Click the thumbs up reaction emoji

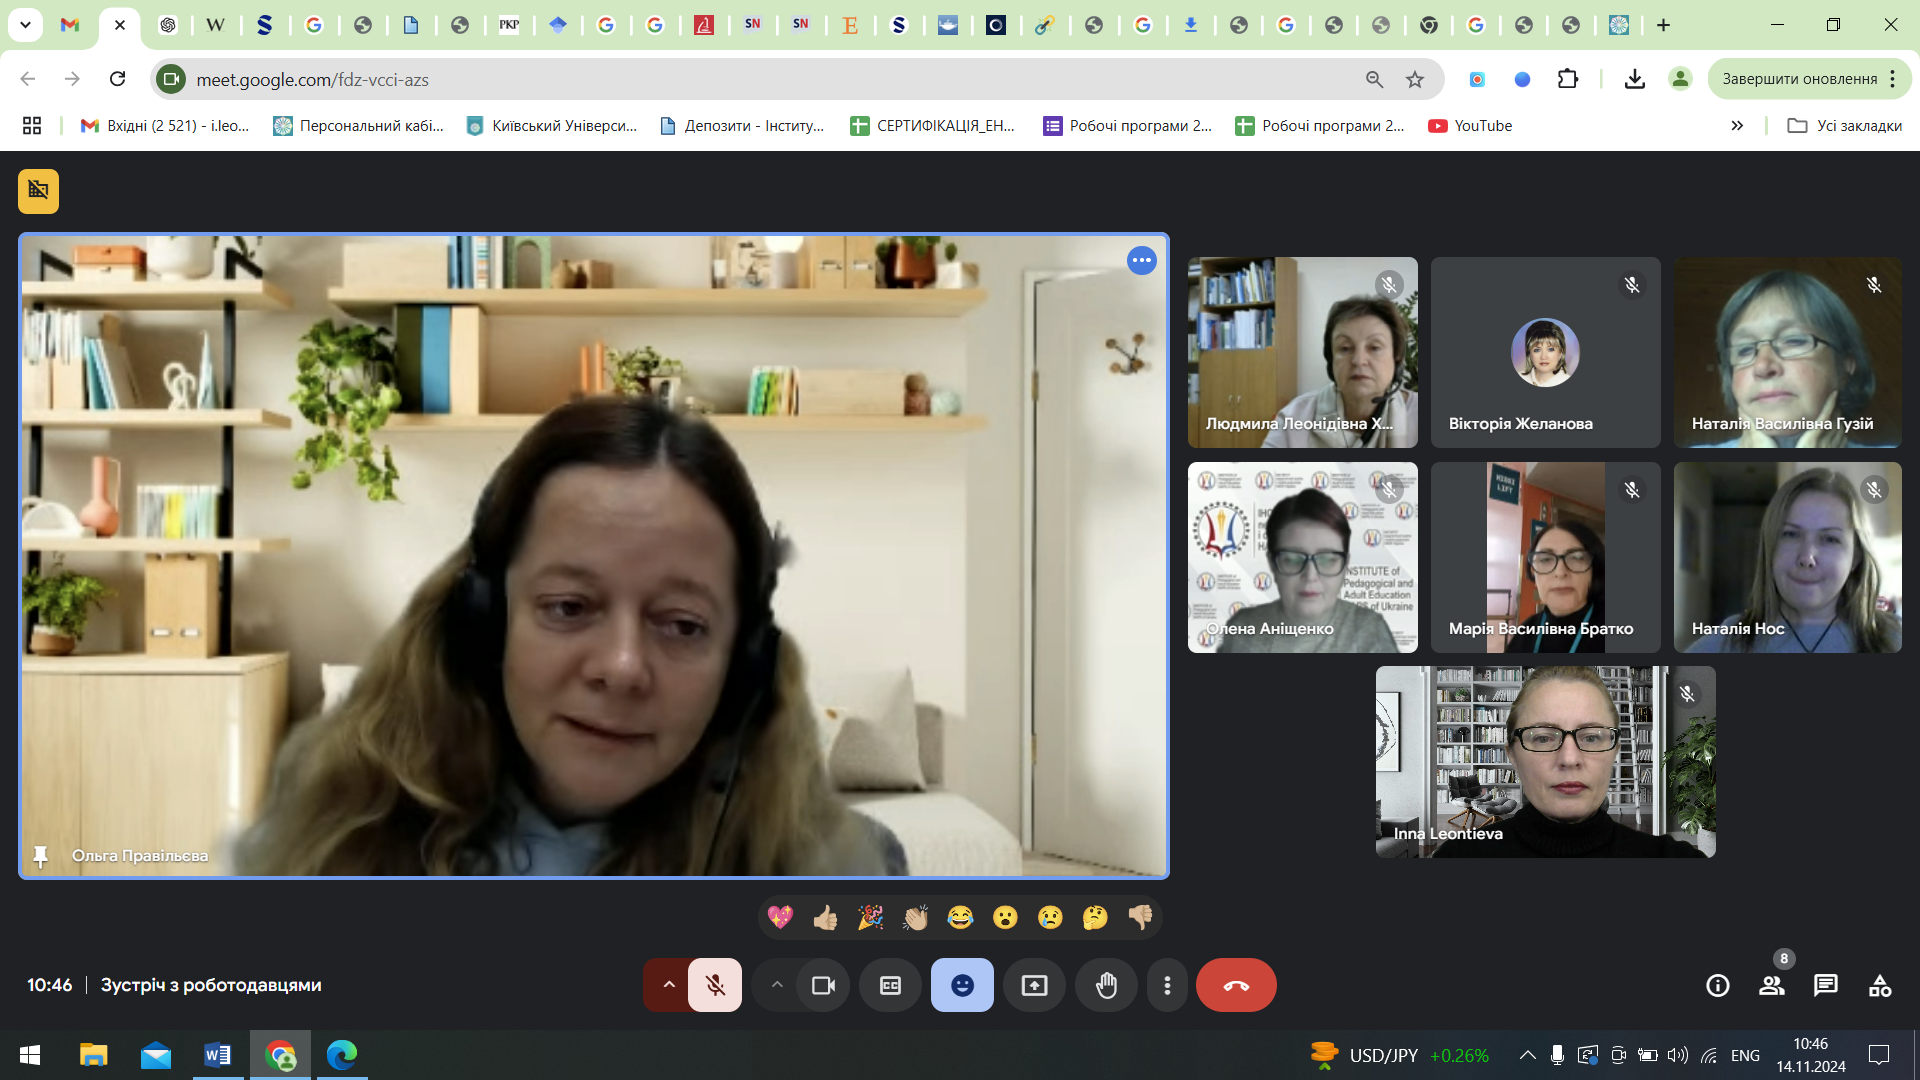point(825,917)
